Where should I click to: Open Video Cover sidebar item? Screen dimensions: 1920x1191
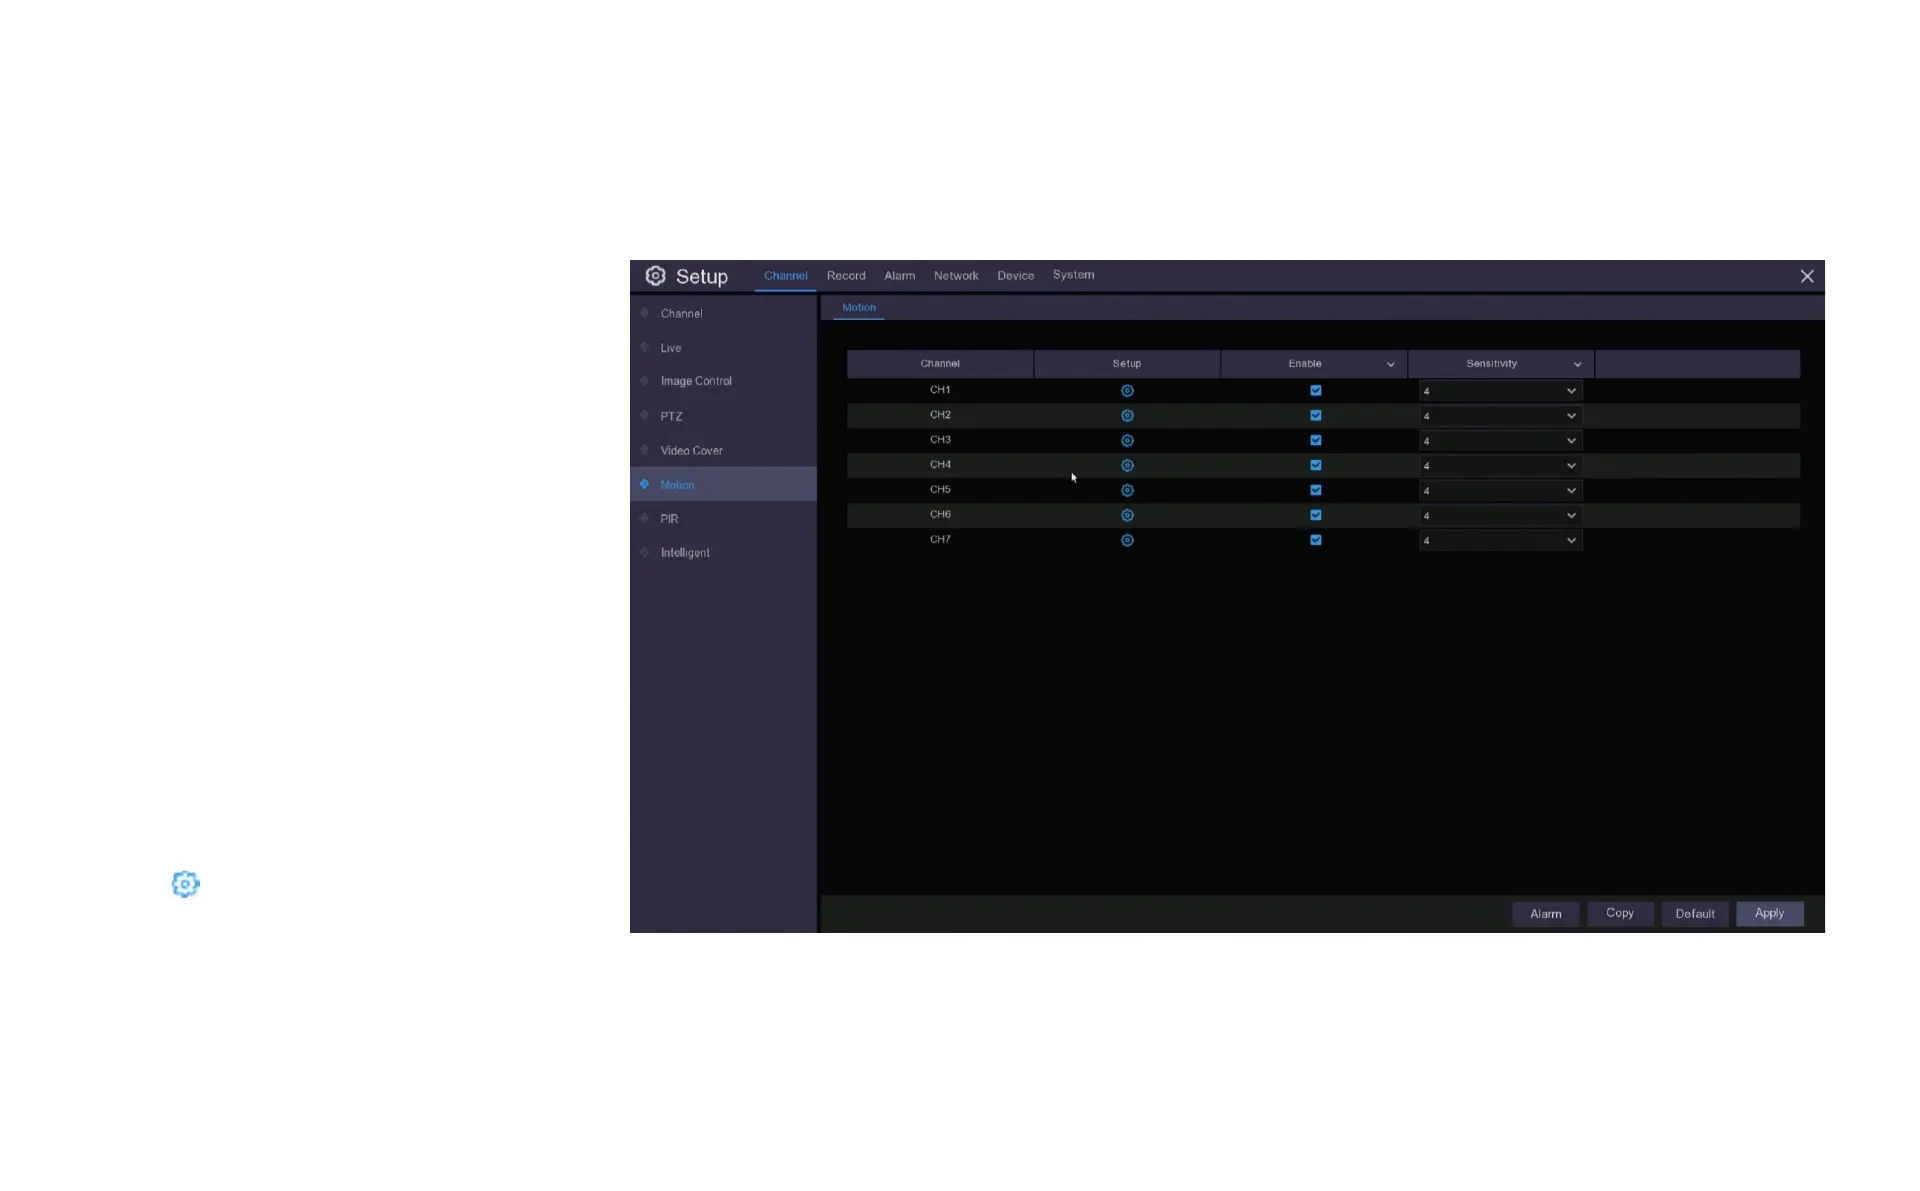click(x=691, y=451)
